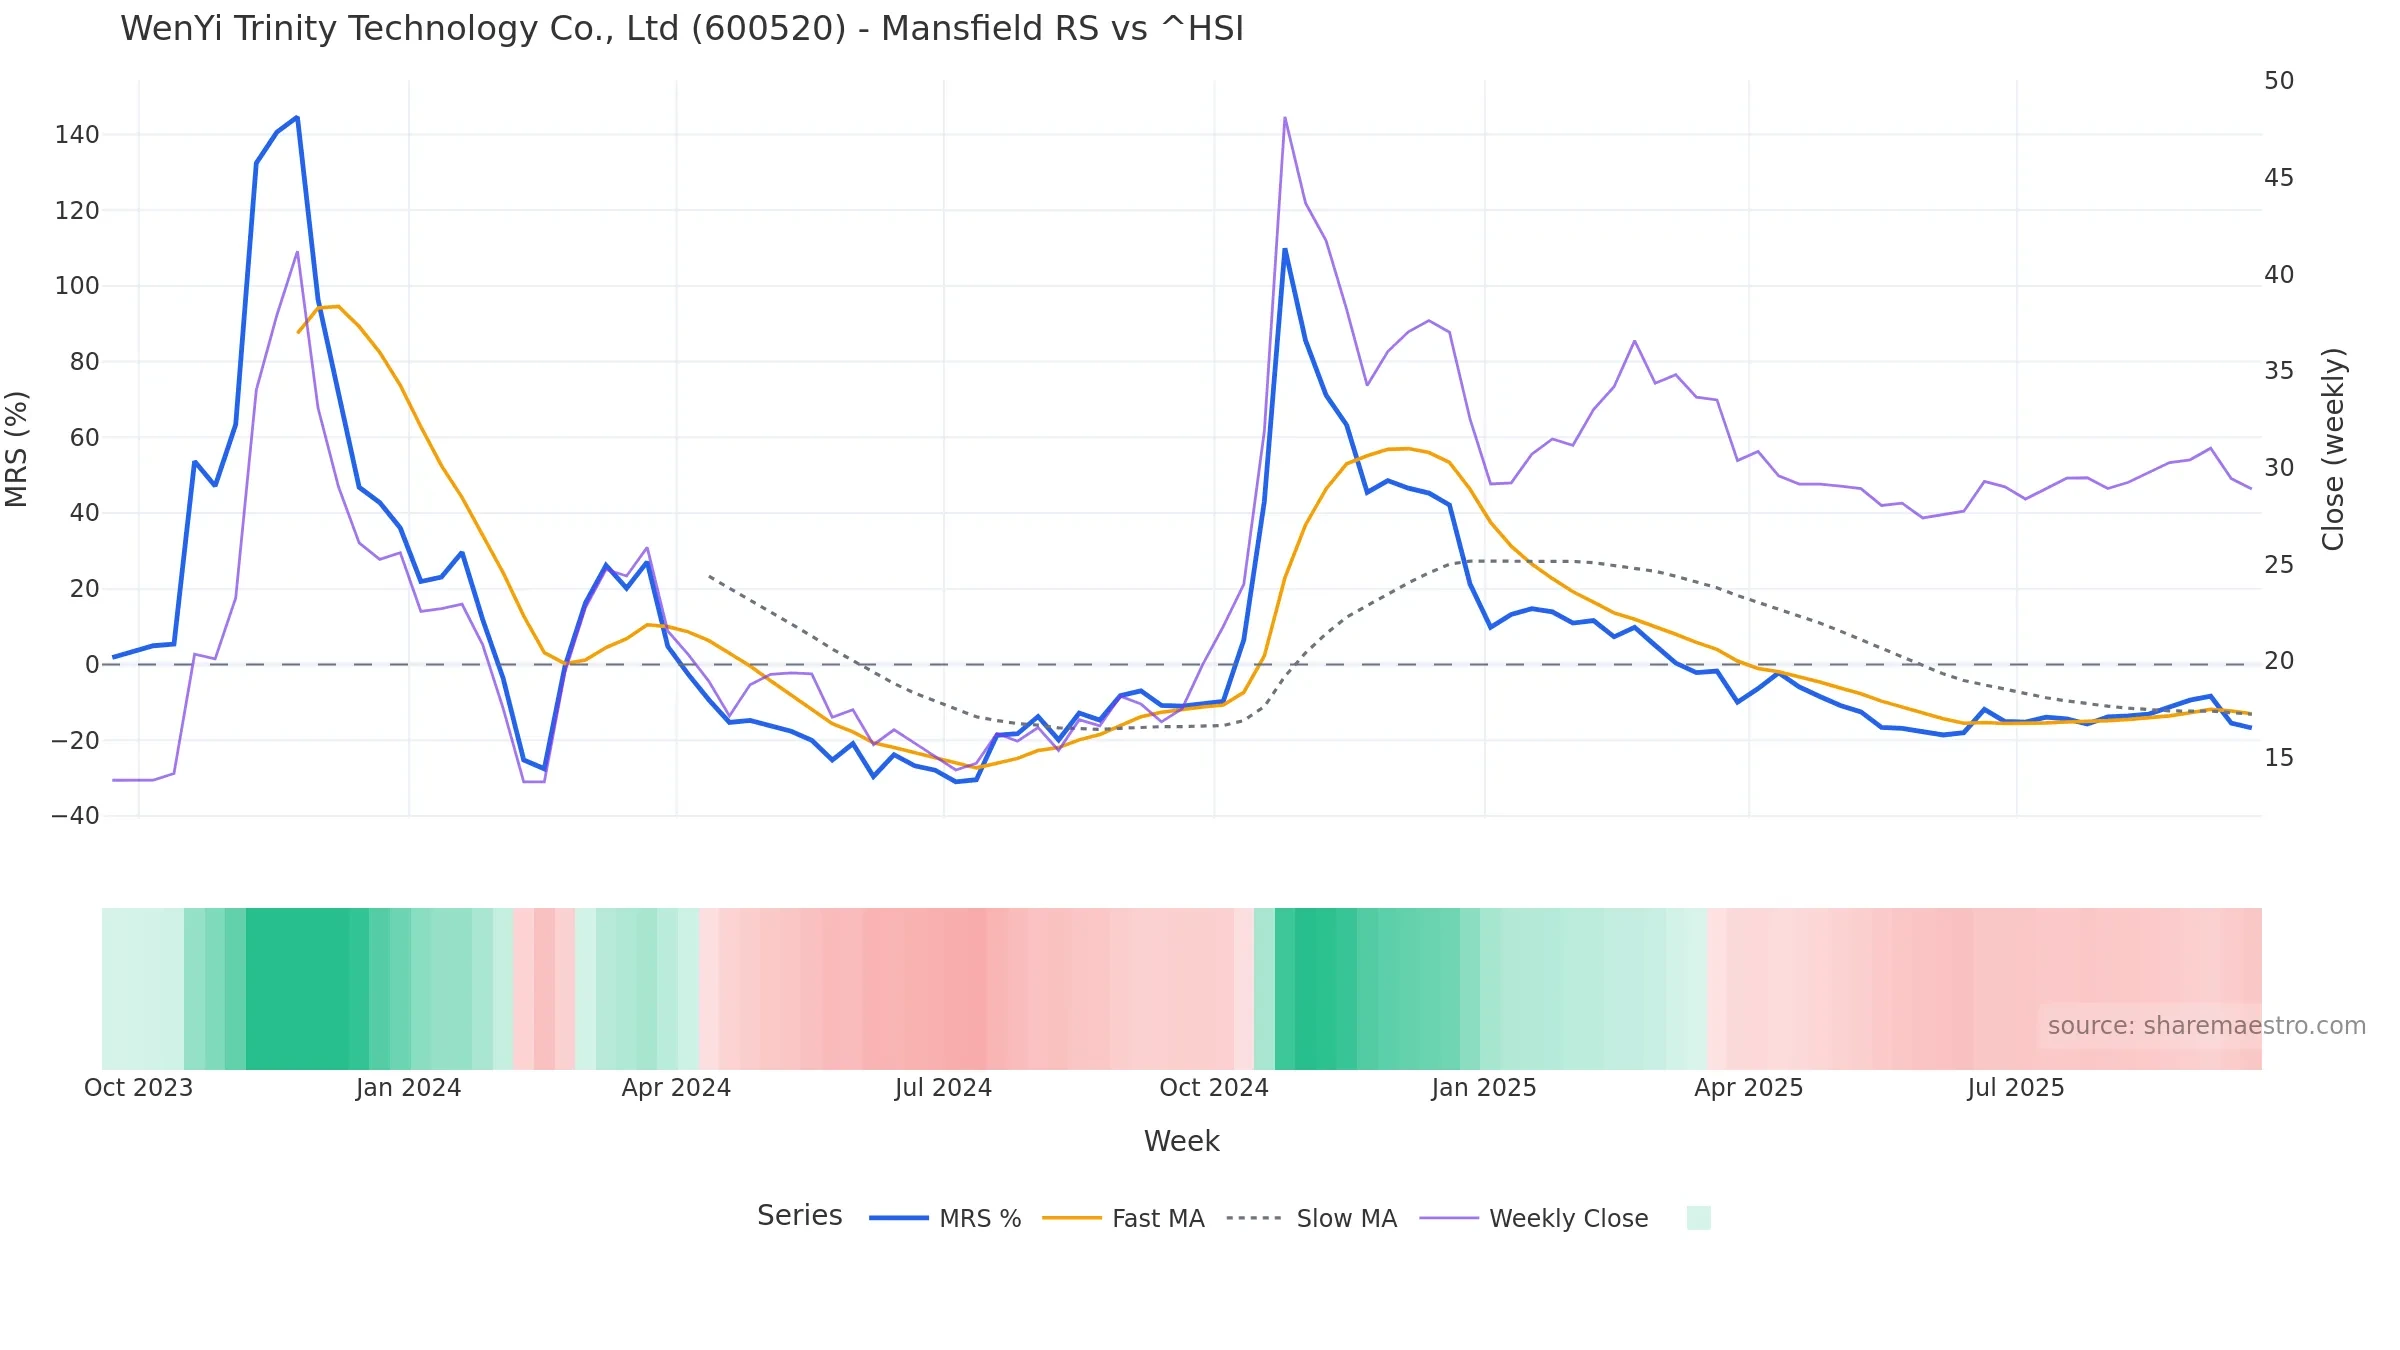Viewport: 2400px width, 1350px height.
Task: Click the 15 tick on Close axis
Action: tap(2279, 758)
